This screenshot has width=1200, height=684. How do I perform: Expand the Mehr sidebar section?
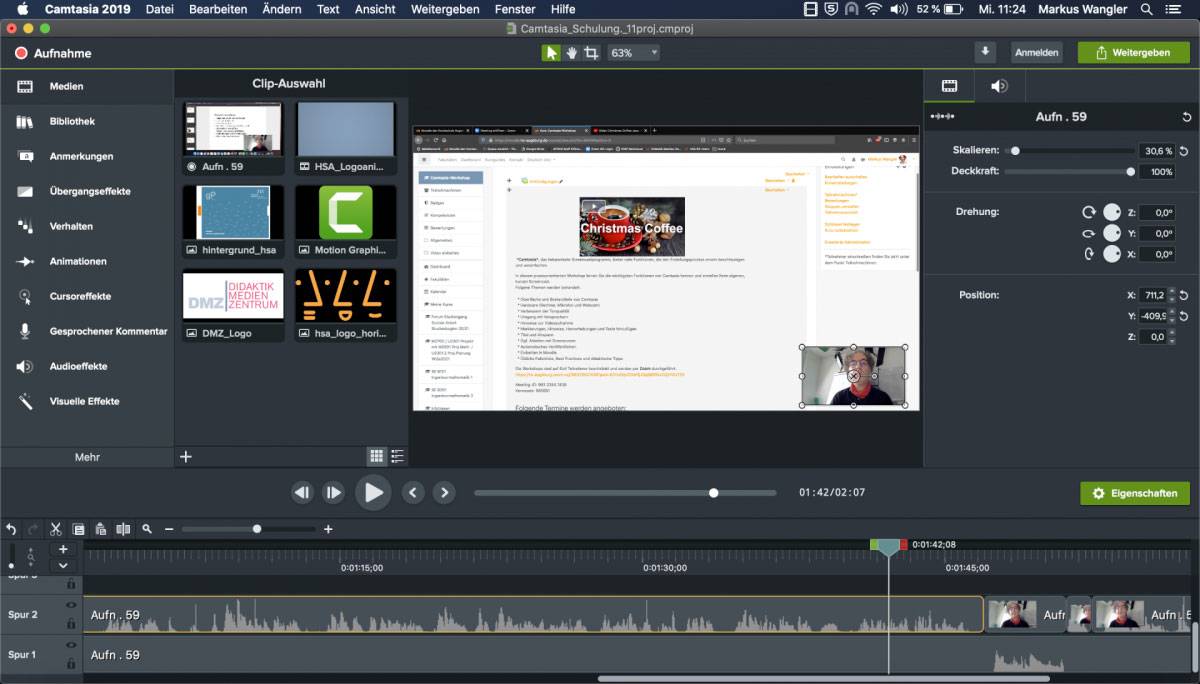point(87,456)
